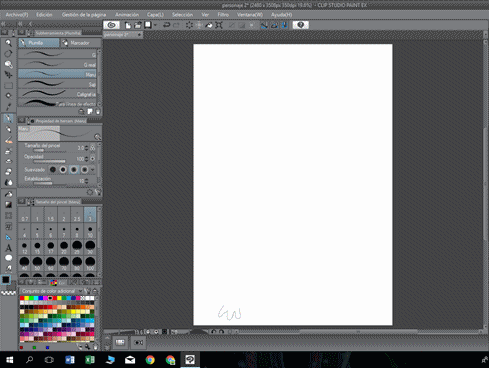Choose third anti-aliasing option in Suavizado
Screen dimensions: 489x368
pos(74,170)
